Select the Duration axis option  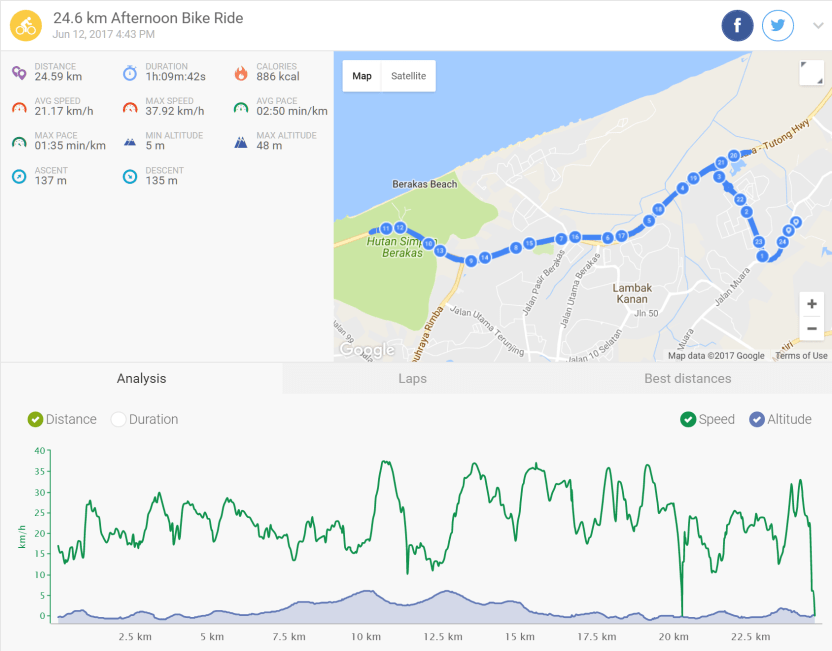click(x=119, y=420)
